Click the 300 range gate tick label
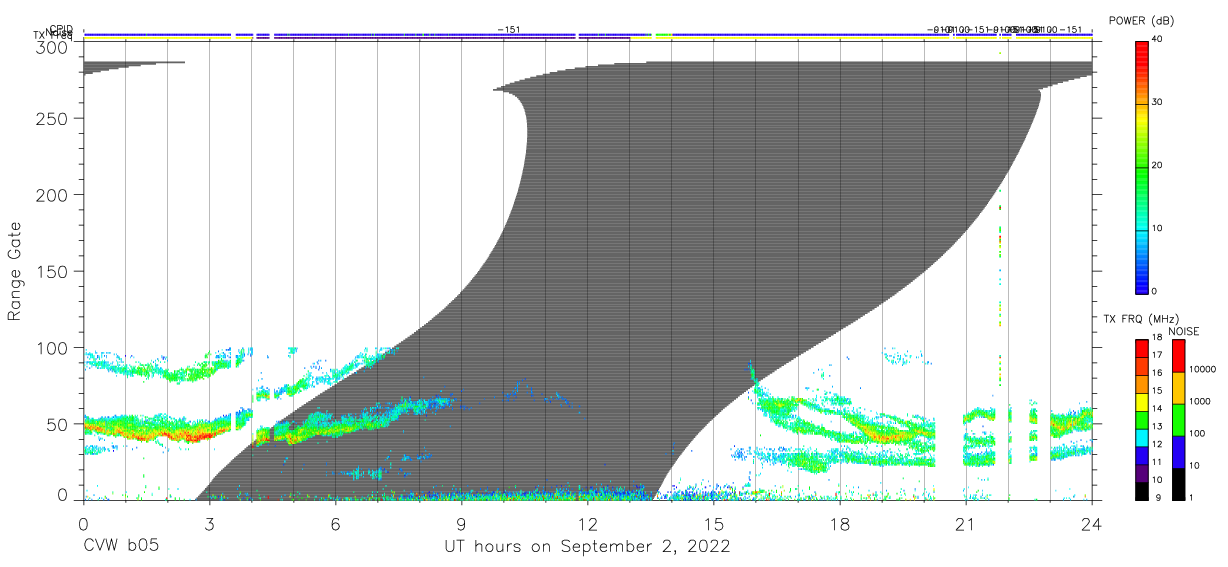 click(x=53, y=48)
